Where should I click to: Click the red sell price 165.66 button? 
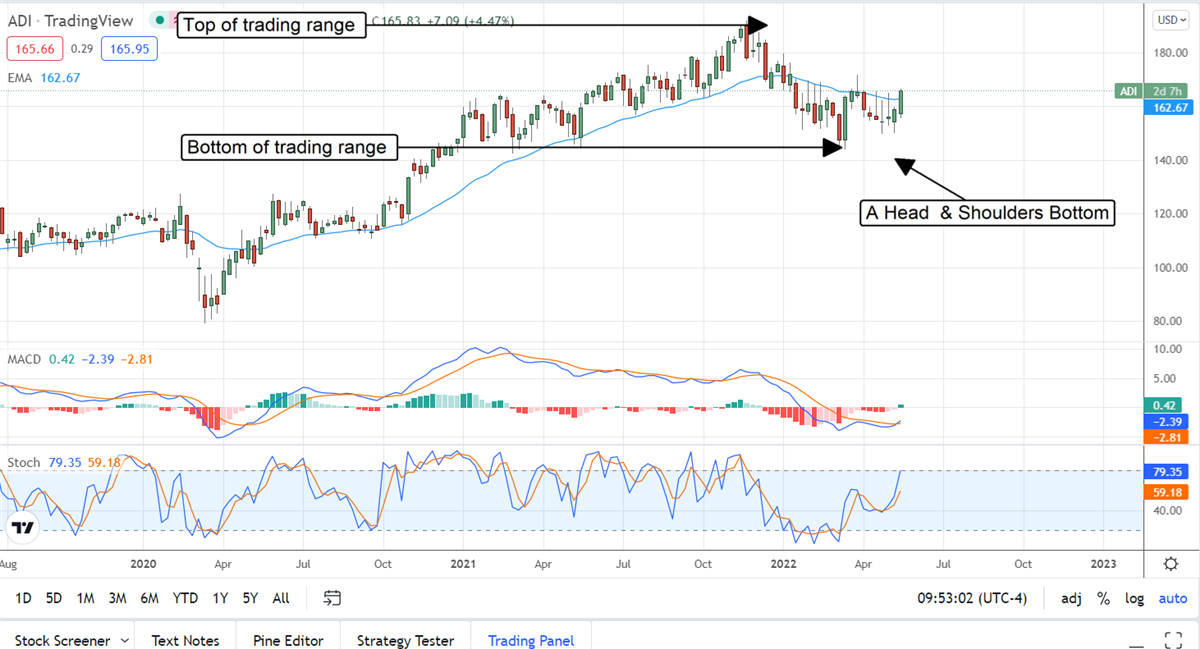pos(35,48)
